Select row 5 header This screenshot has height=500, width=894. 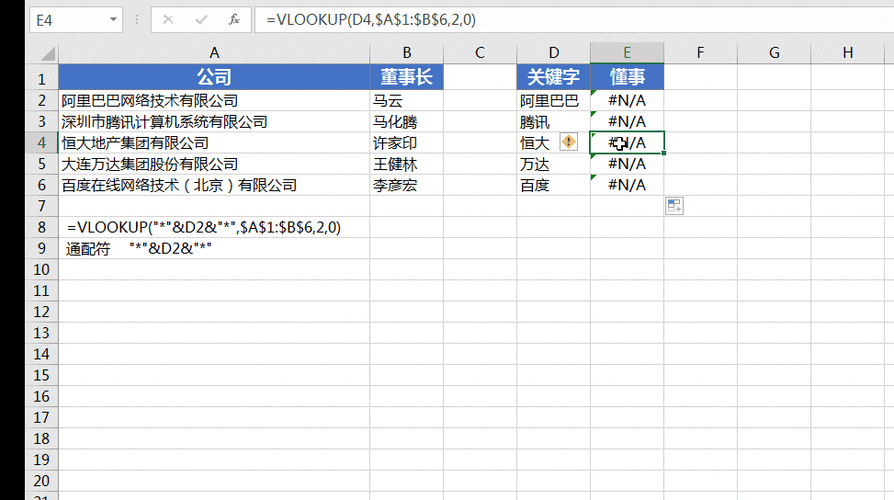coord(42,164)
